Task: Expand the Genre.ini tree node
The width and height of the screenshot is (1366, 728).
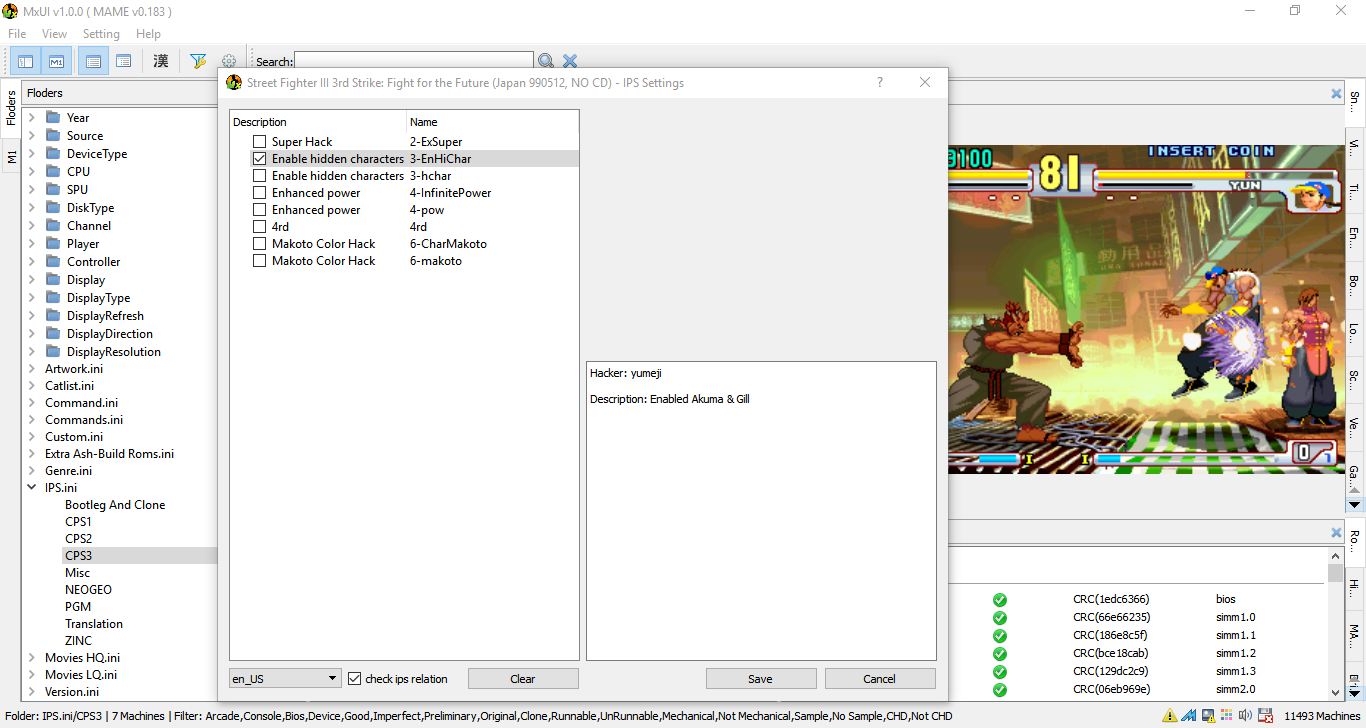Action: [32, 471]
